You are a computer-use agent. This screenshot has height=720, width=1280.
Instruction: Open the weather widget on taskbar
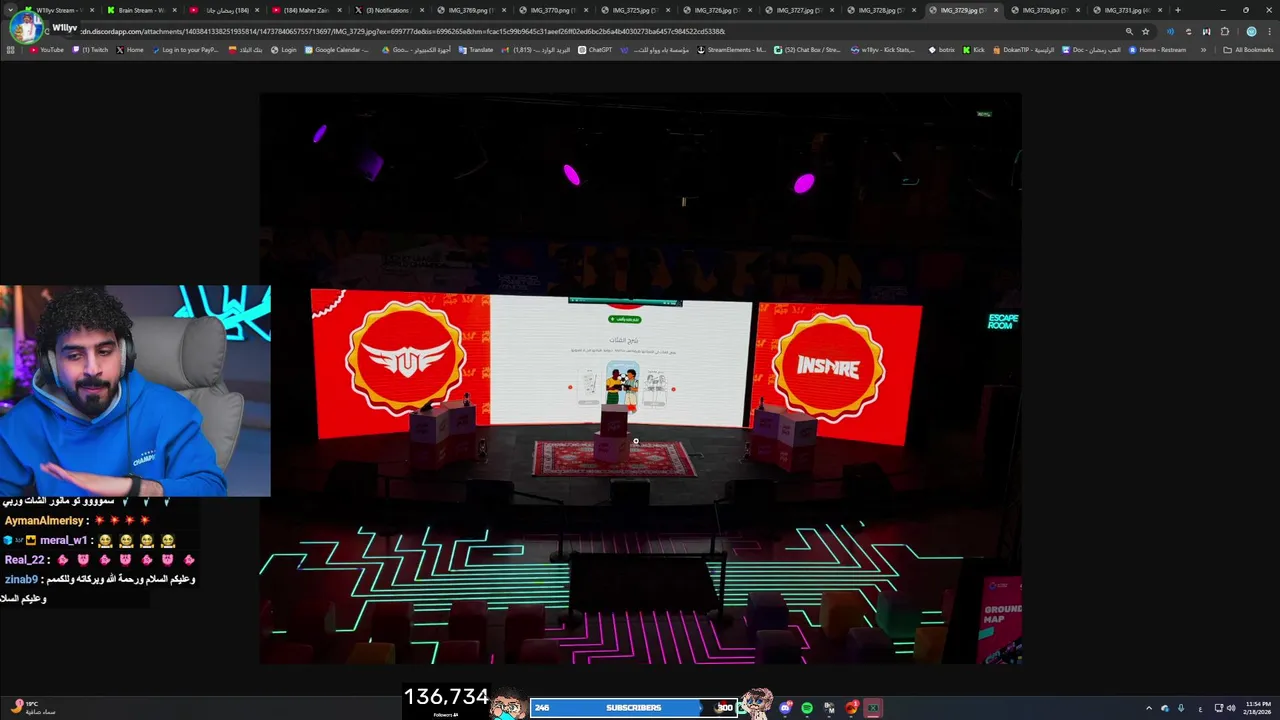tap(32, 707)
